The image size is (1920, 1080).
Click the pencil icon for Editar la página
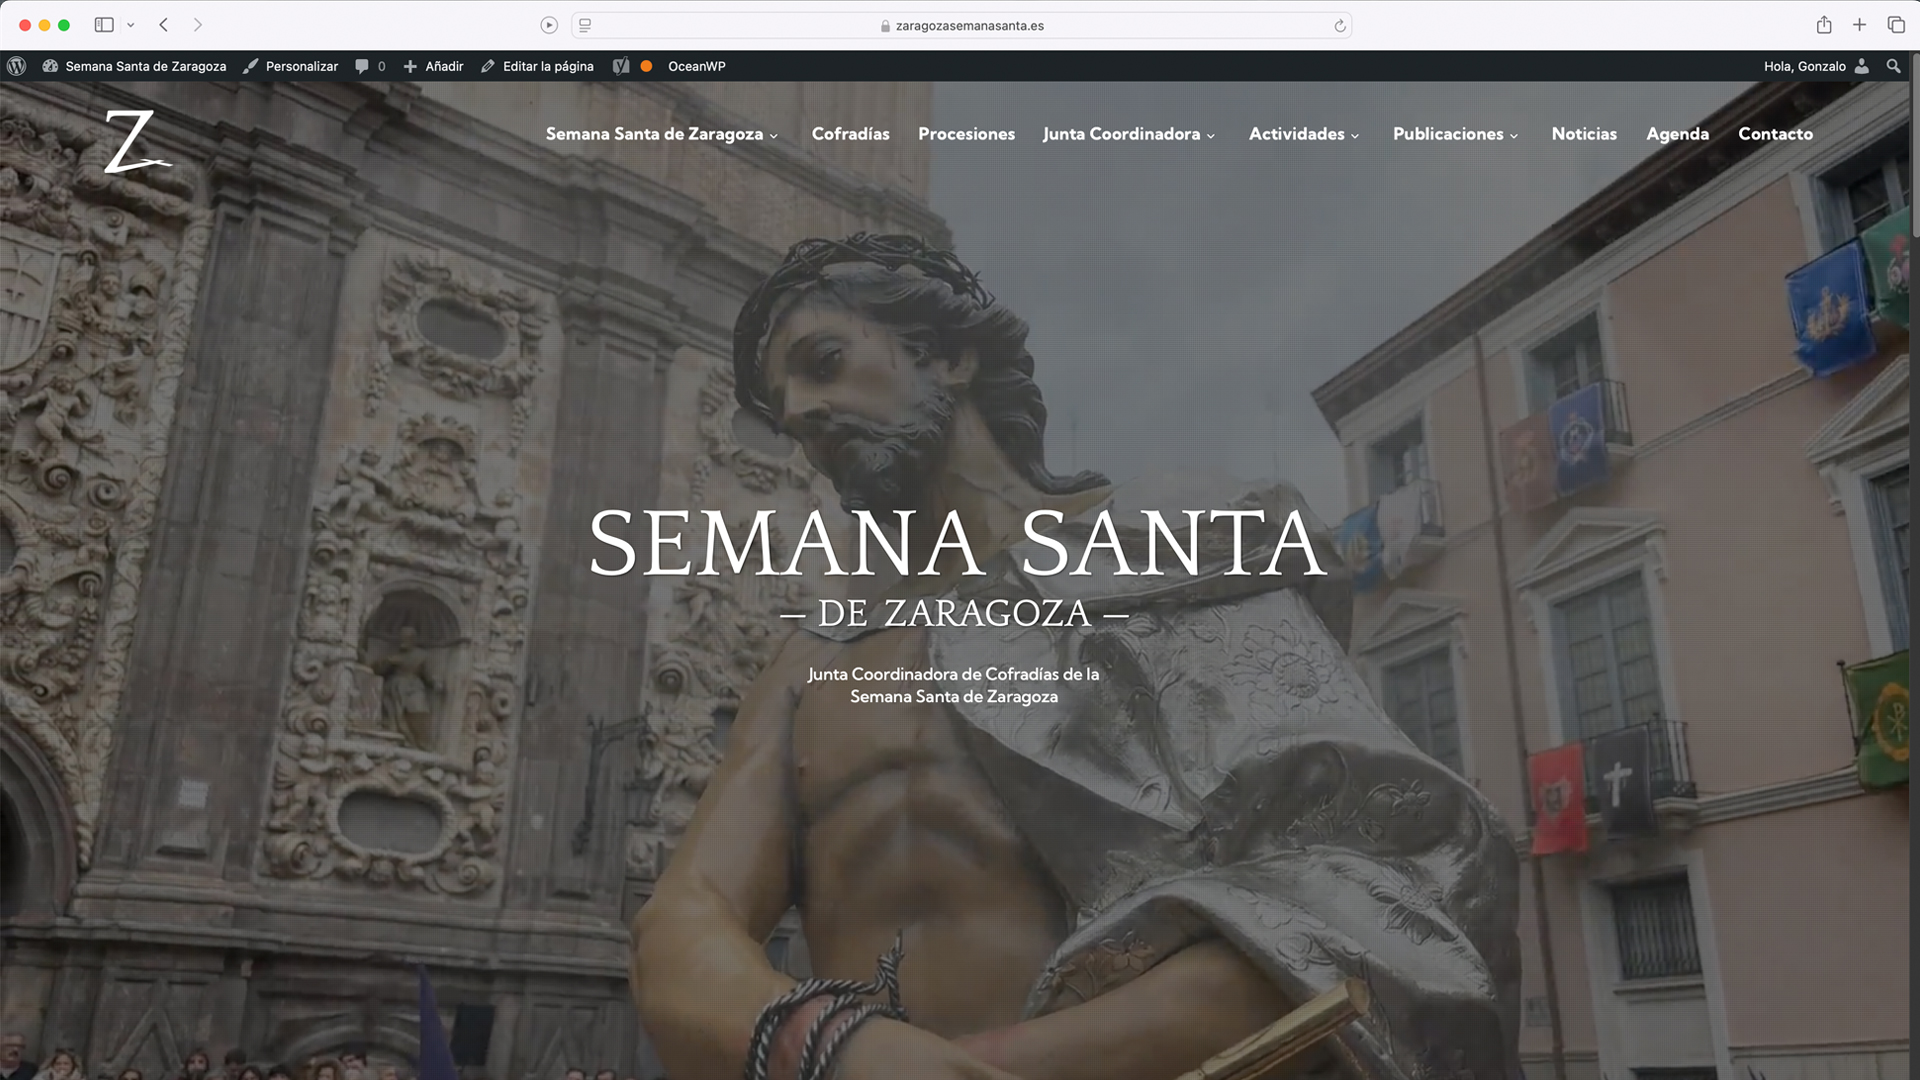pos(488,66)
